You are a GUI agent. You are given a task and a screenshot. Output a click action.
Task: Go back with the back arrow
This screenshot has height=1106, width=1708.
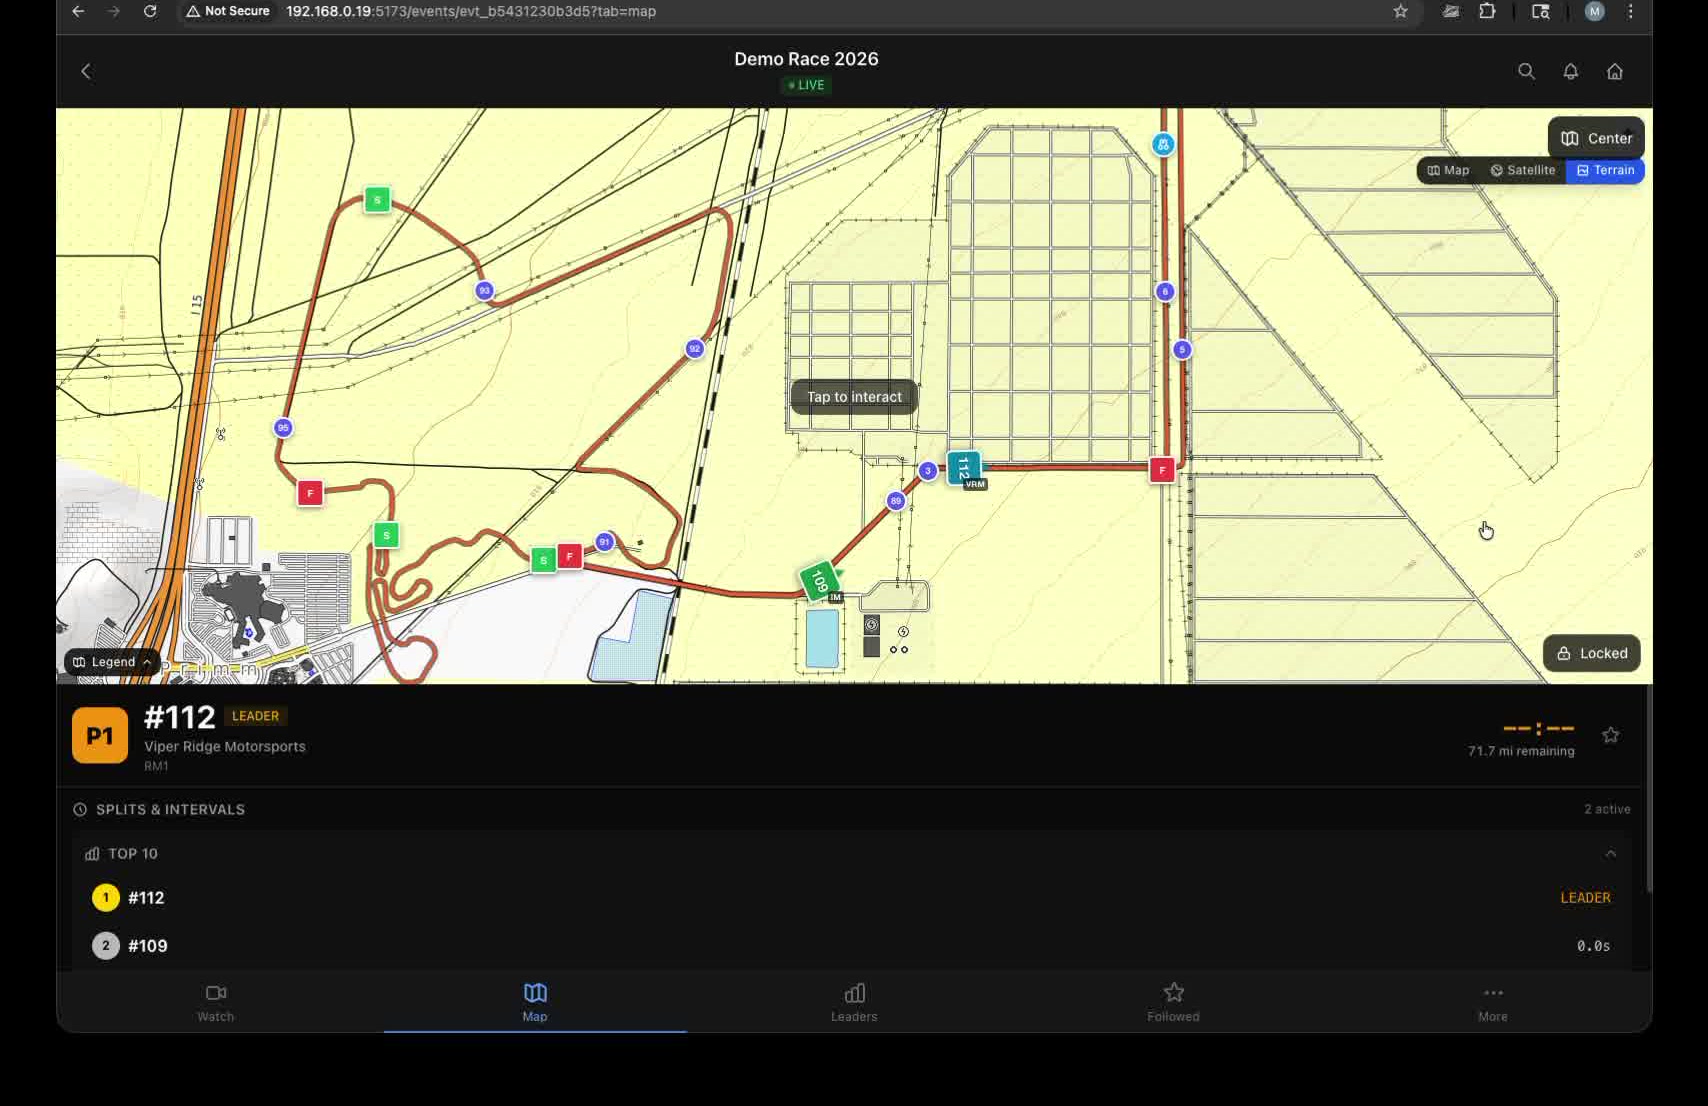86,70
